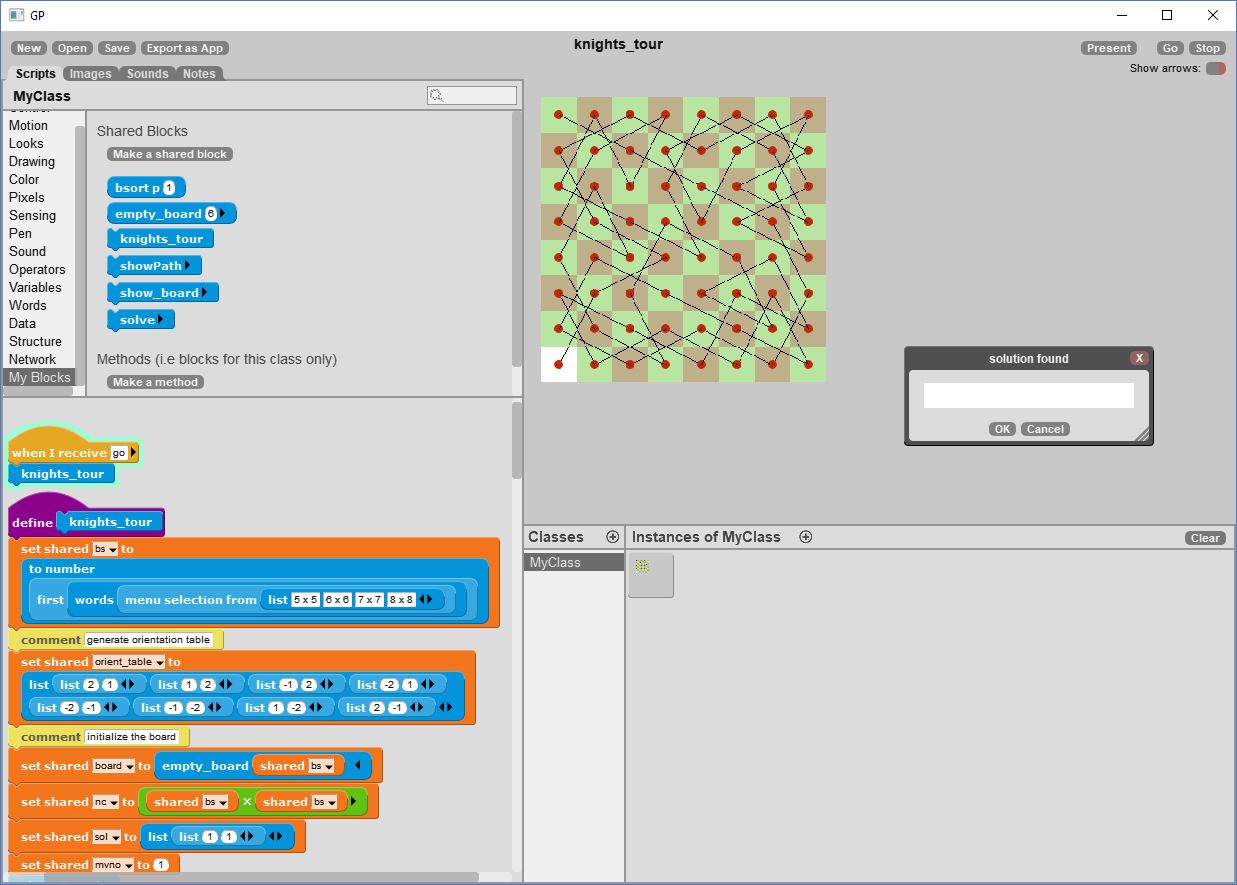Click the text field in solution found dialog
This screenshot has height=885, width=1237.
click(1028, 395)
